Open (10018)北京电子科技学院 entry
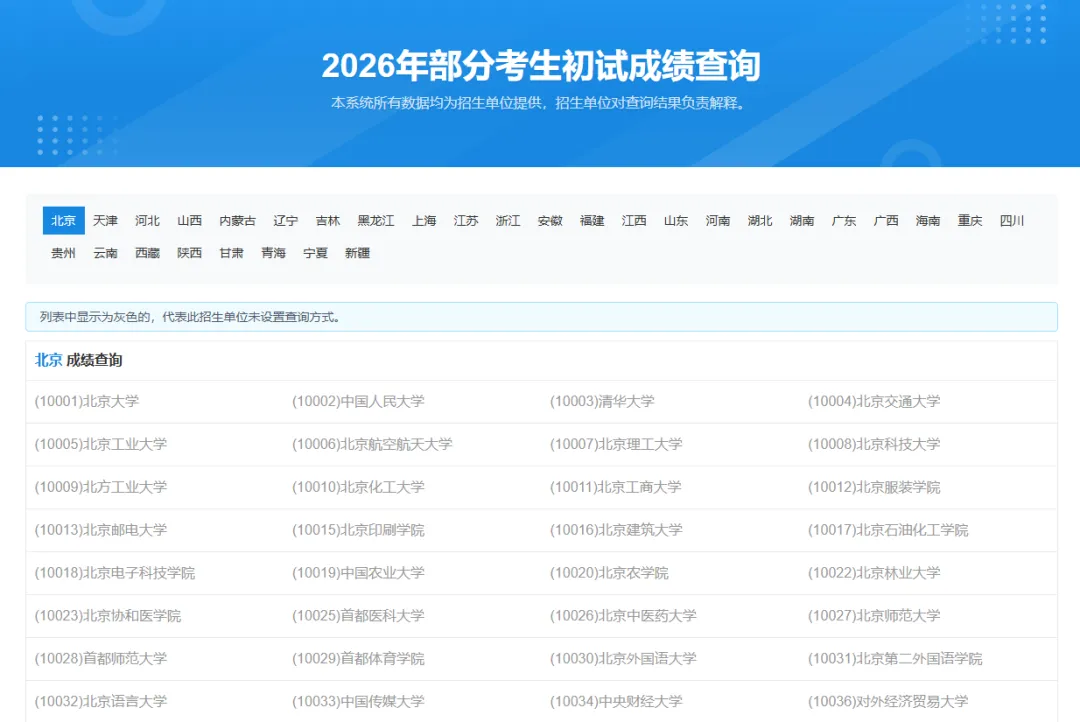 [x=114, y=573]
